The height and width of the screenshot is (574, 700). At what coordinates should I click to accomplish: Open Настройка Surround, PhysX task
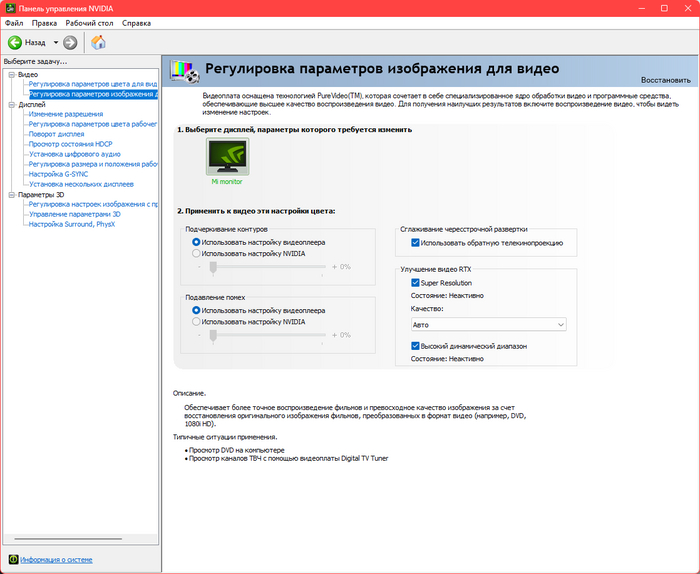(x=72, y=224)
